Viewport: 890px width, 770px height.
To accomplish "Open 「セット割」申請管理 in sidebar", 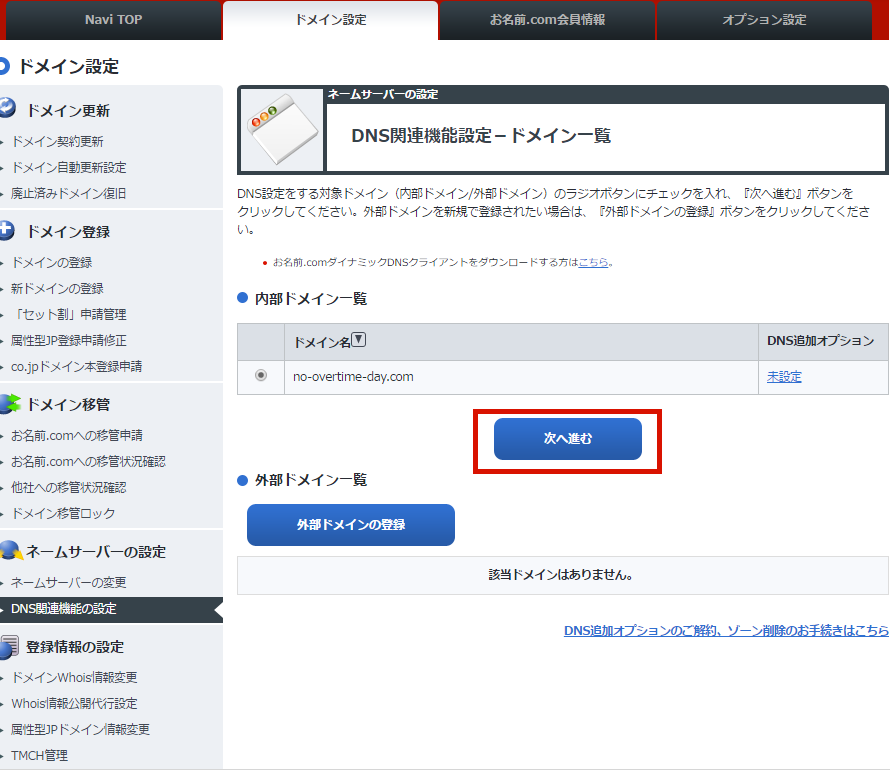I will pos(69,314).
